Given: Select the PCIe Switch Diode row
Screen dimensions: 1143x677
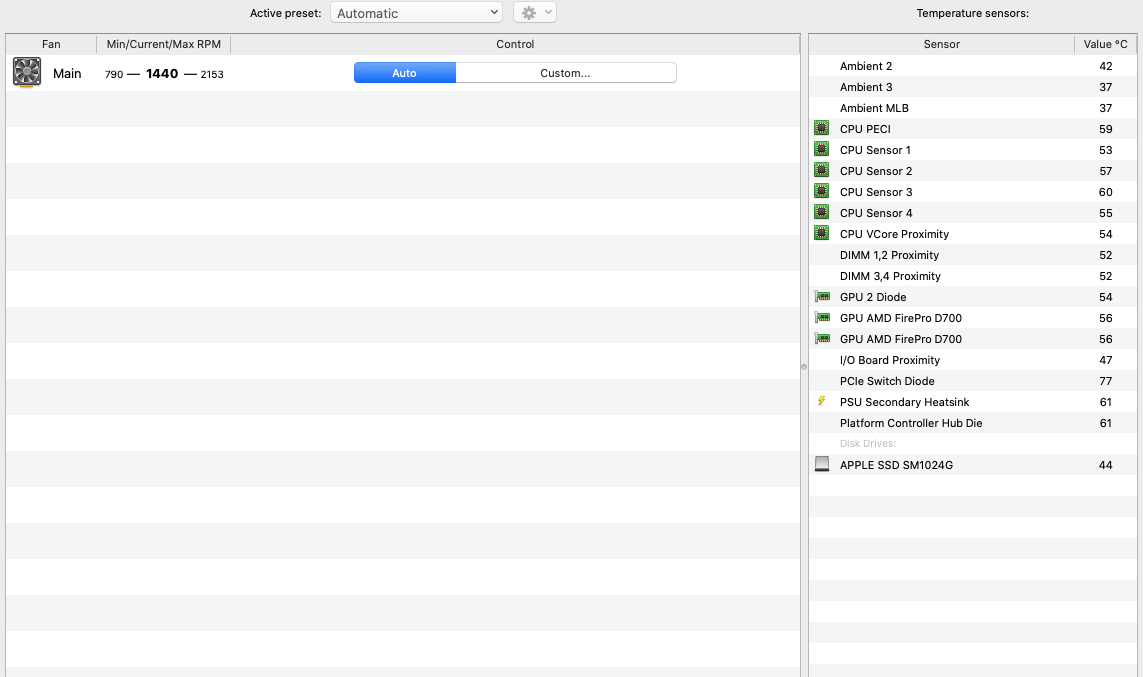Looking at the screenshot, I should click(972, 381).
